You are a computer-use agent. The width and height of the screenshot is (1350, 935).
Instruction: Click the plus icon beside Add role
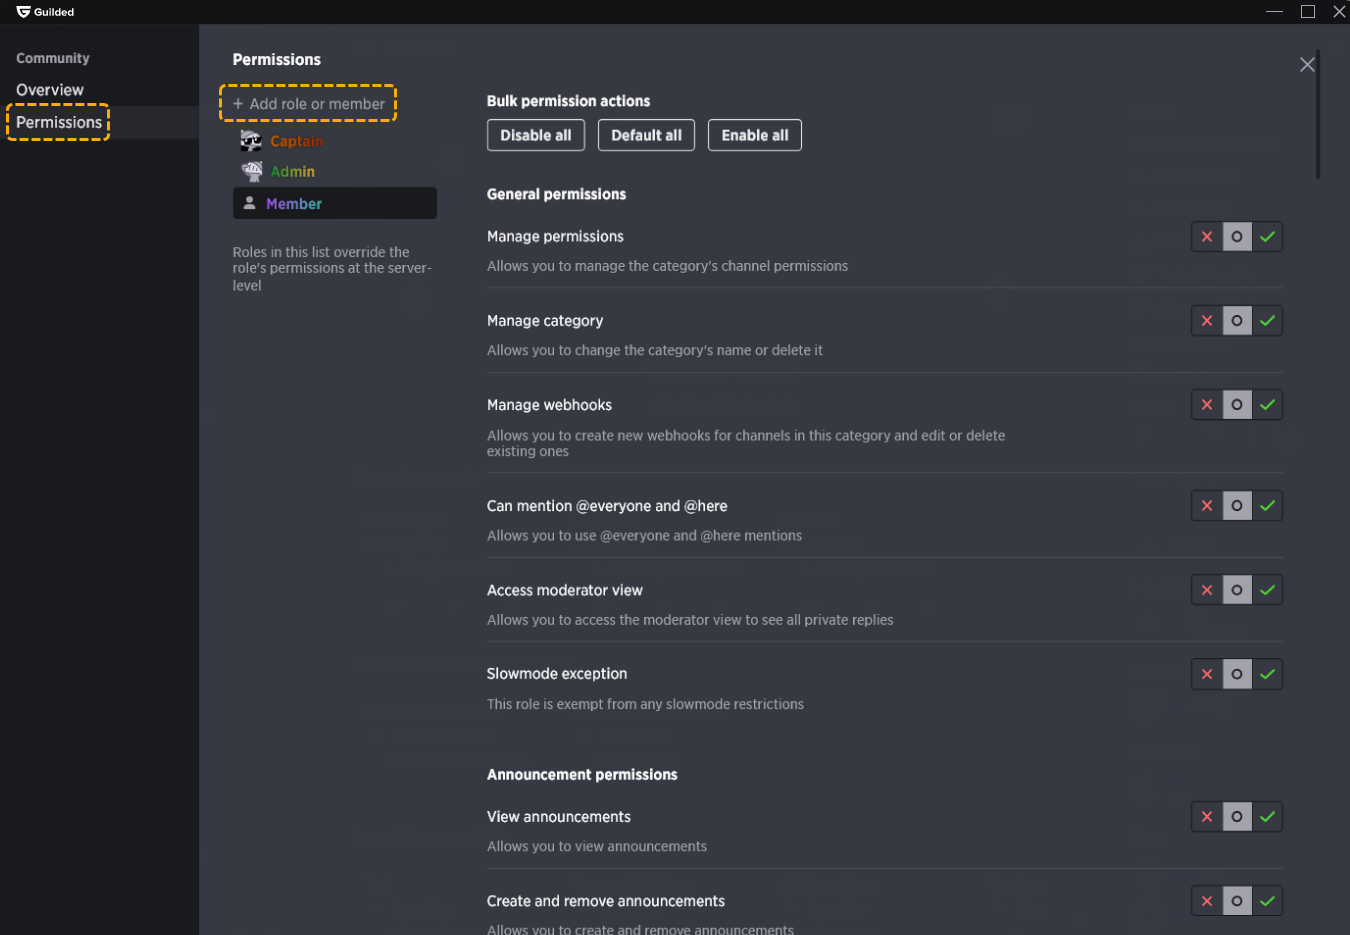238,104
